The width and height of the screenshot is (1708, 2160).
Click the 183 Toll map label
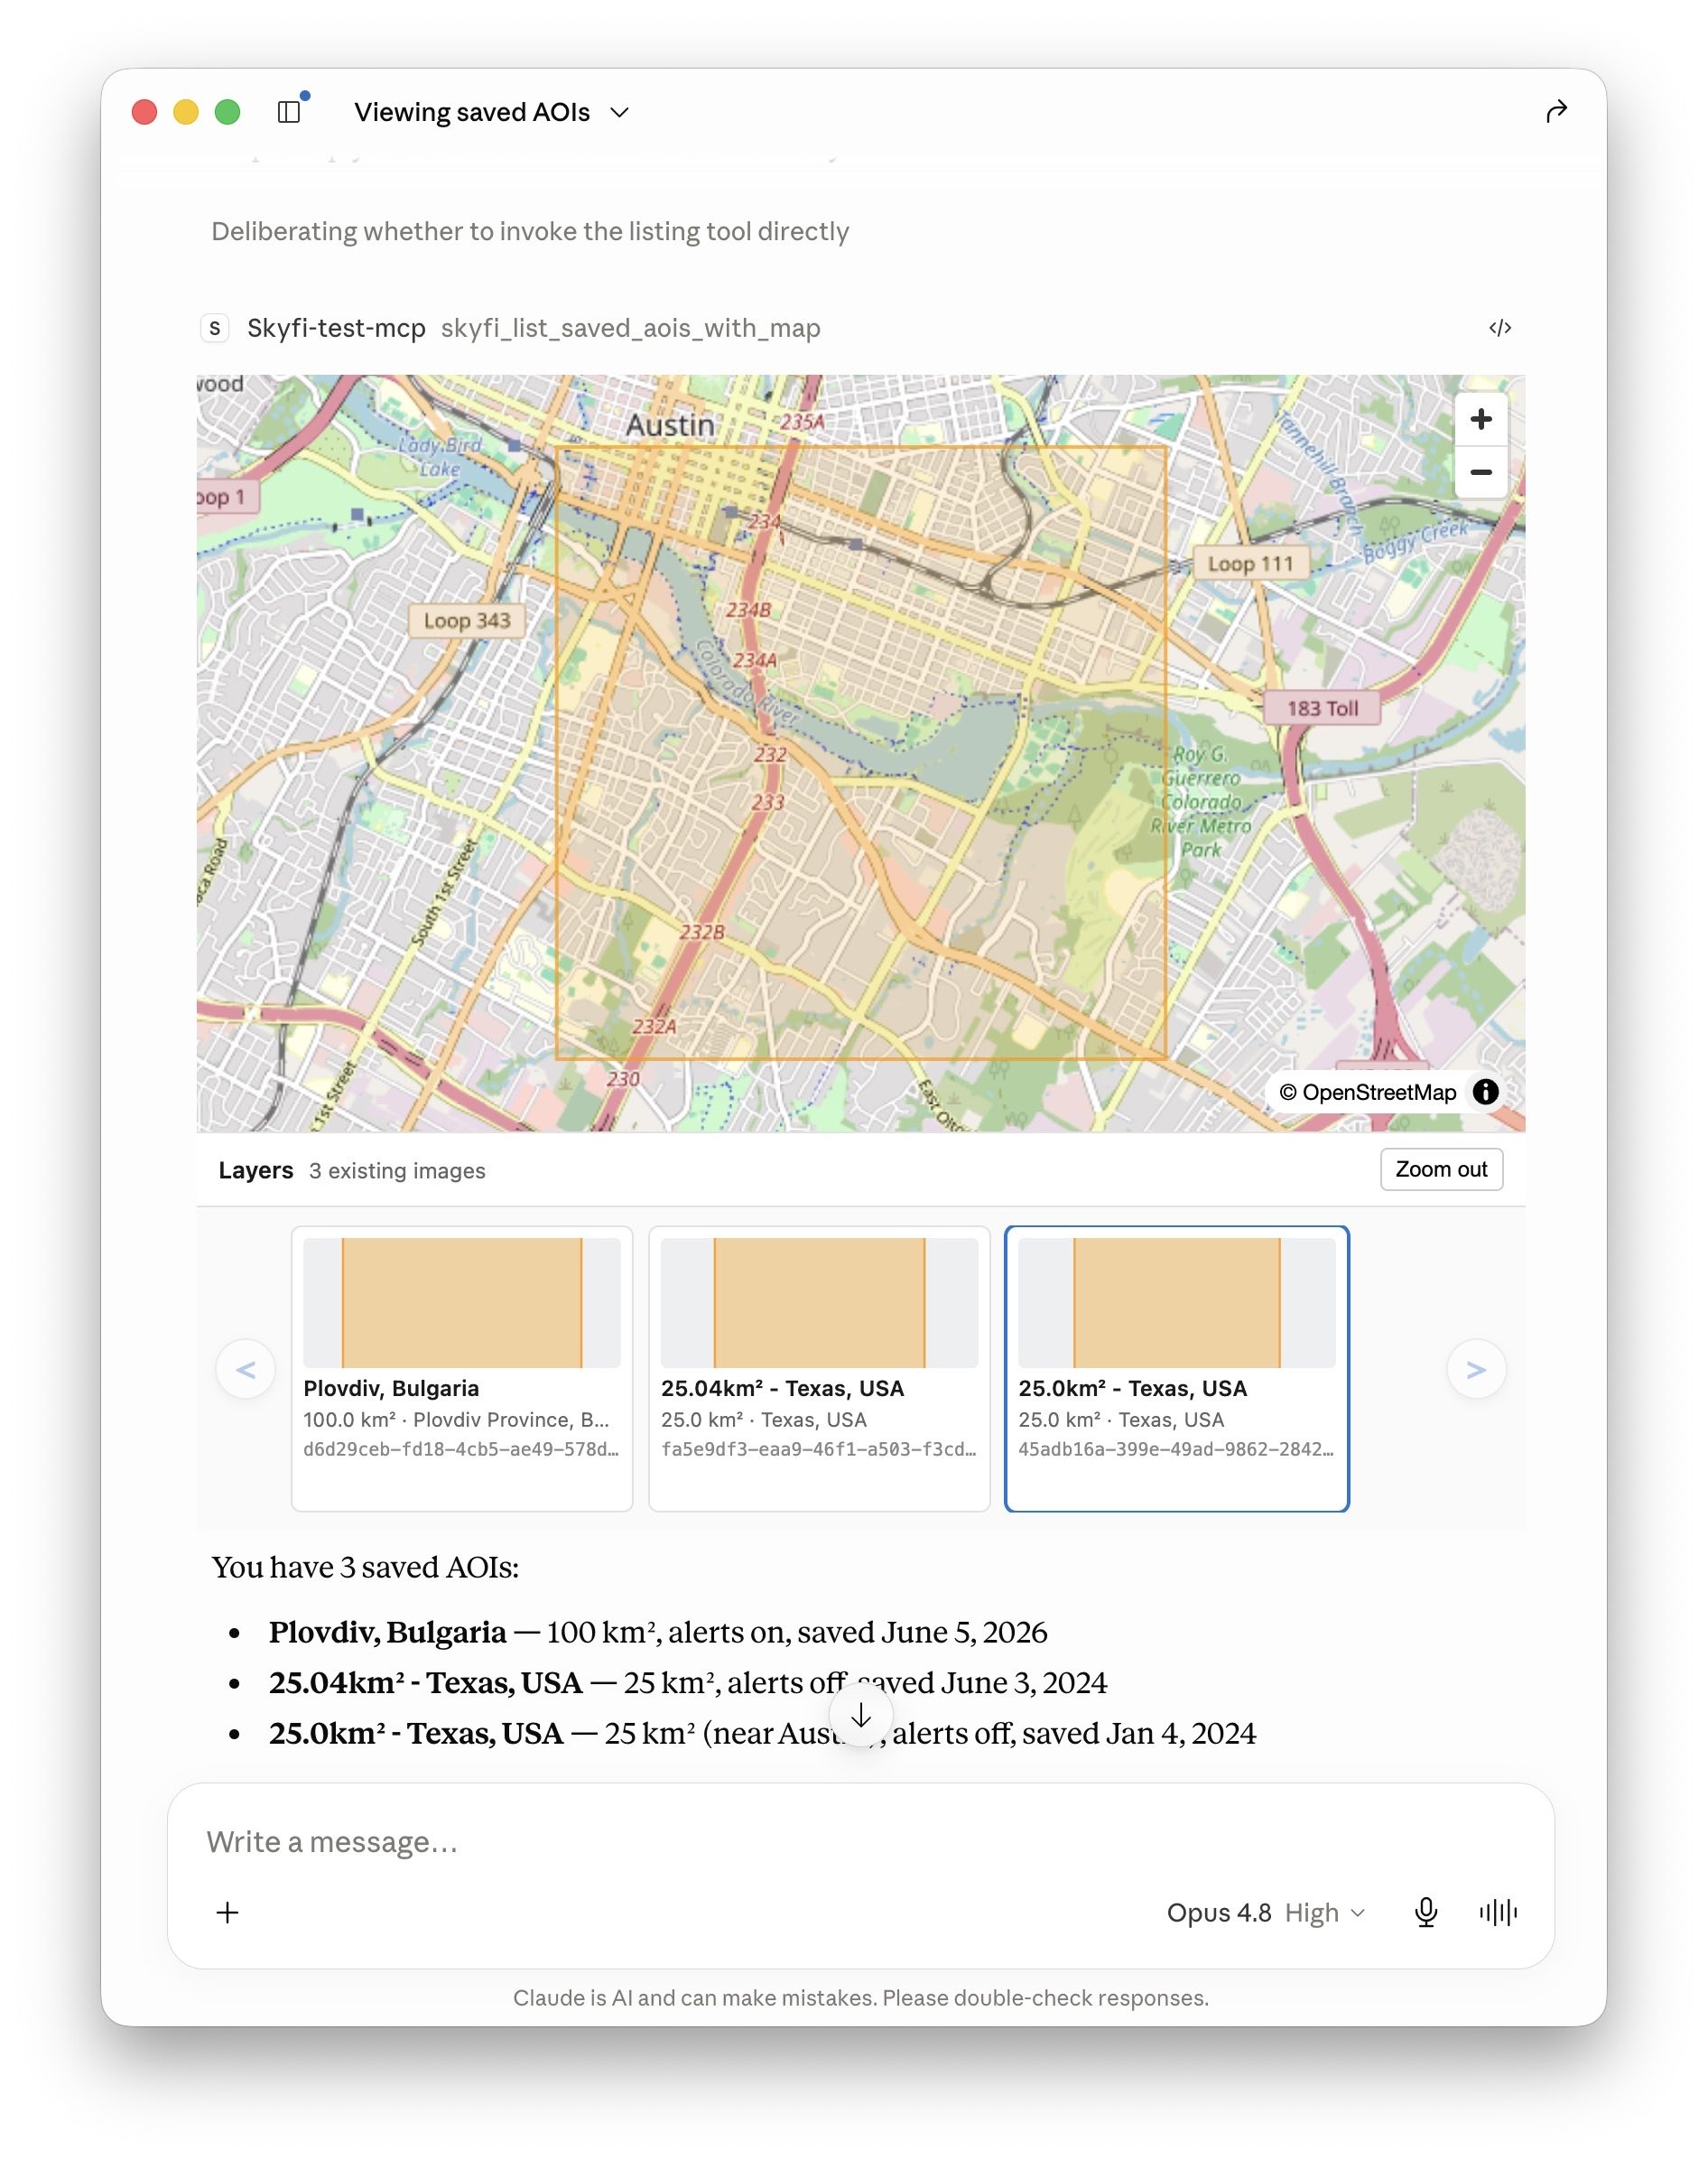tap(1322, 708)
